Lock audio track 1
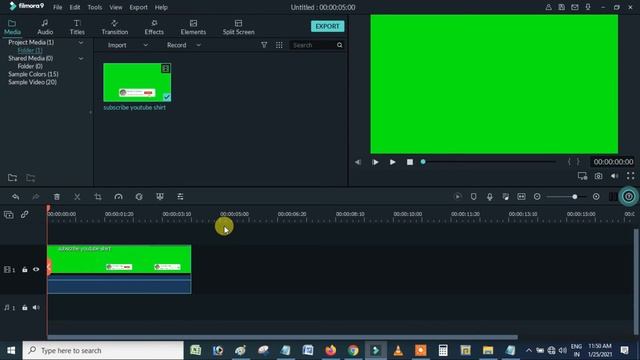The width and height of the screenshot is (640, 360). pos(24,307)
